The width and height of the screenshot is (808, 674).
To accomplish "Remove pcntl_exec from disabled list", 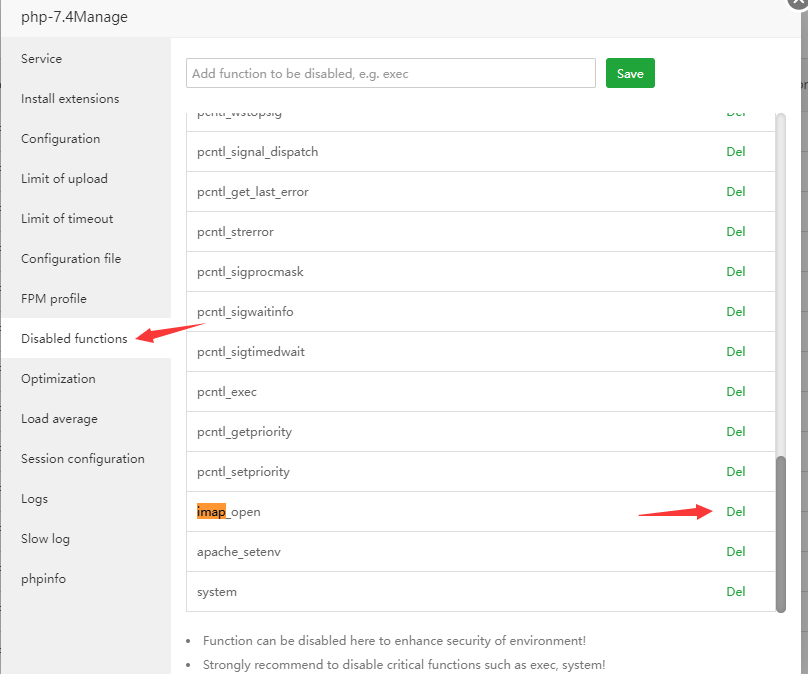I will (x=736, y=392).
